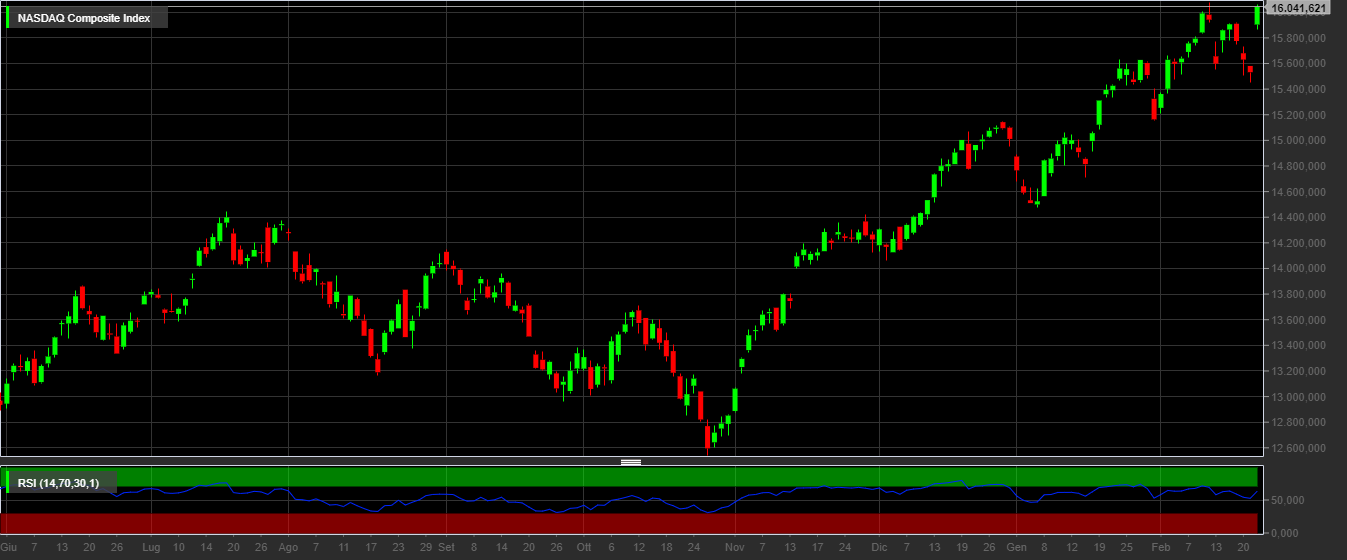This screenshot has height=560, width=1347.
Task: Click the RSI 50,000 axis value
Action: coord(1287,500)
